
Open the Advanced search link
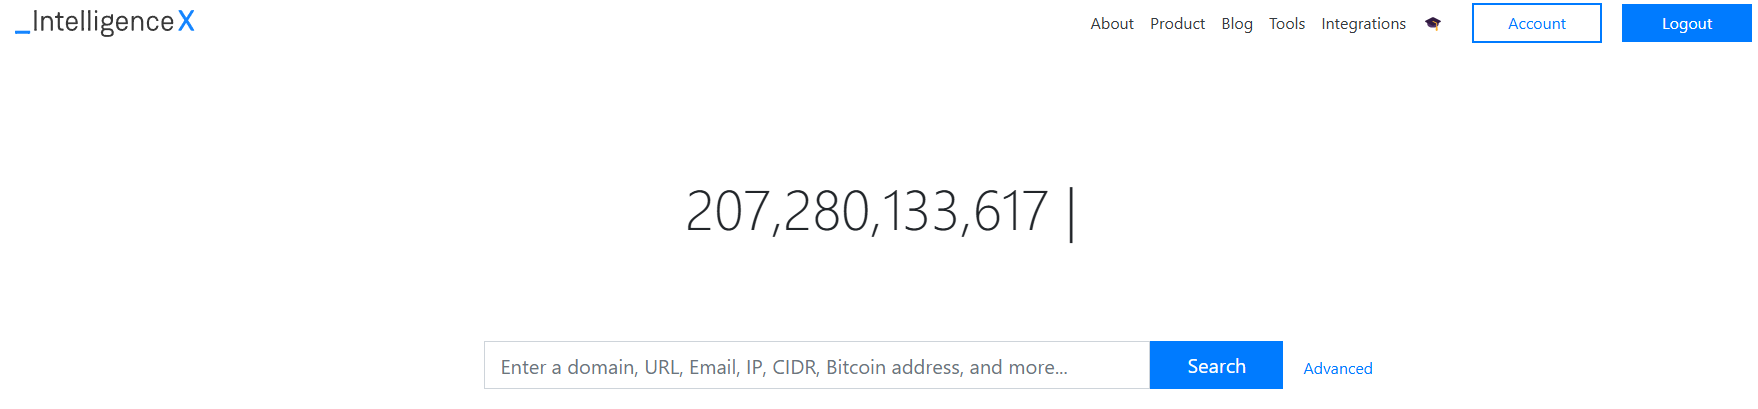tap(1338, 368)
